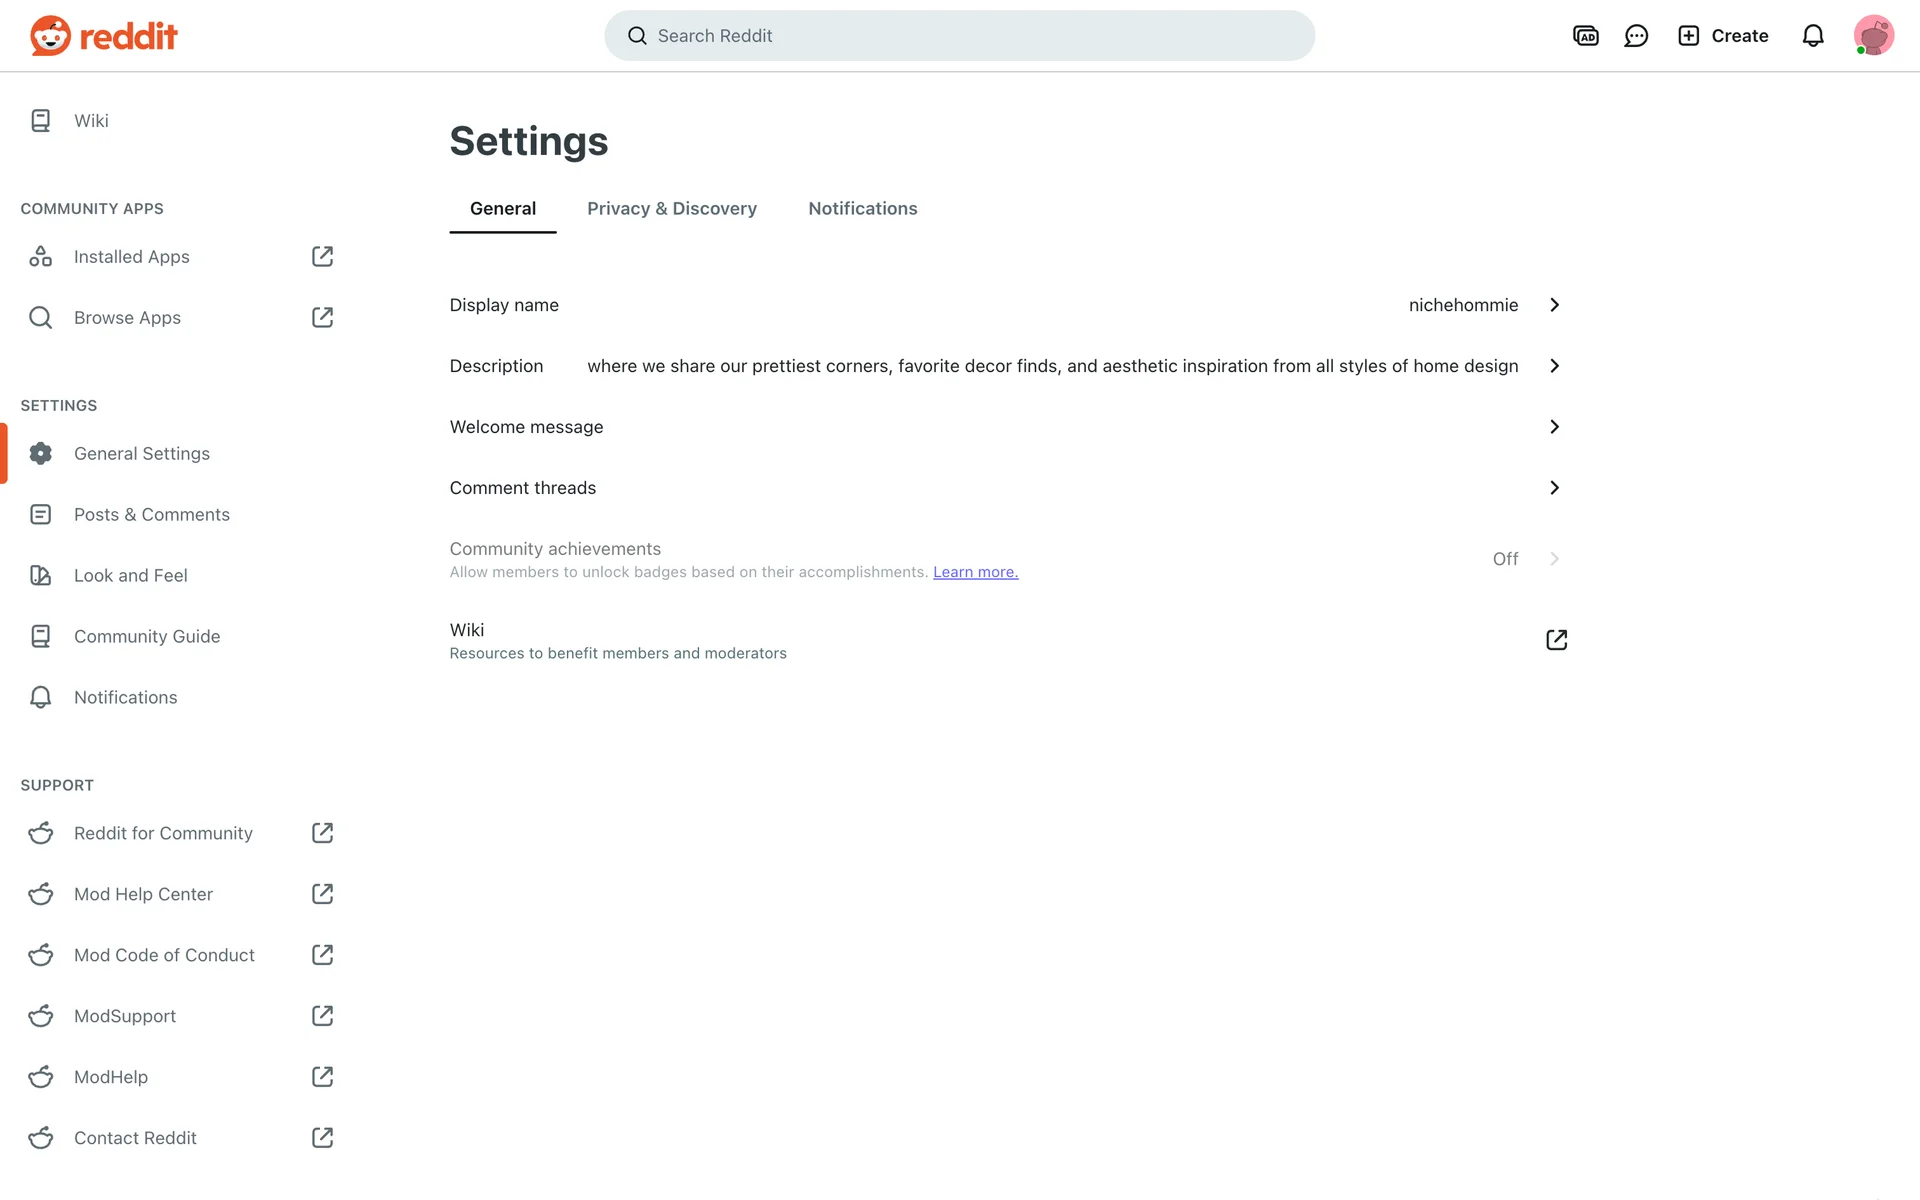The width and height of the screenshot is (1920, 1200).
Task: Expand the Welcome message chevron
Action: pos(1554,427)
